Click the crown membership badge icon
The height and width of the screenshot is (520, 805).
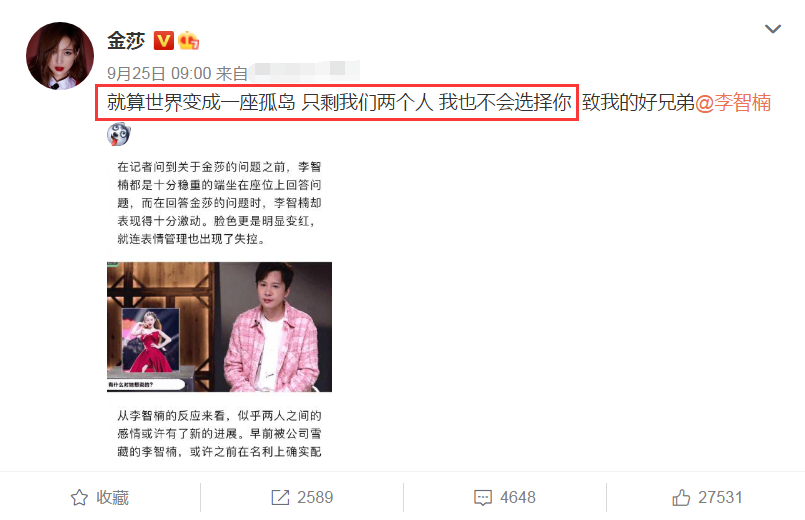[188, 41]
